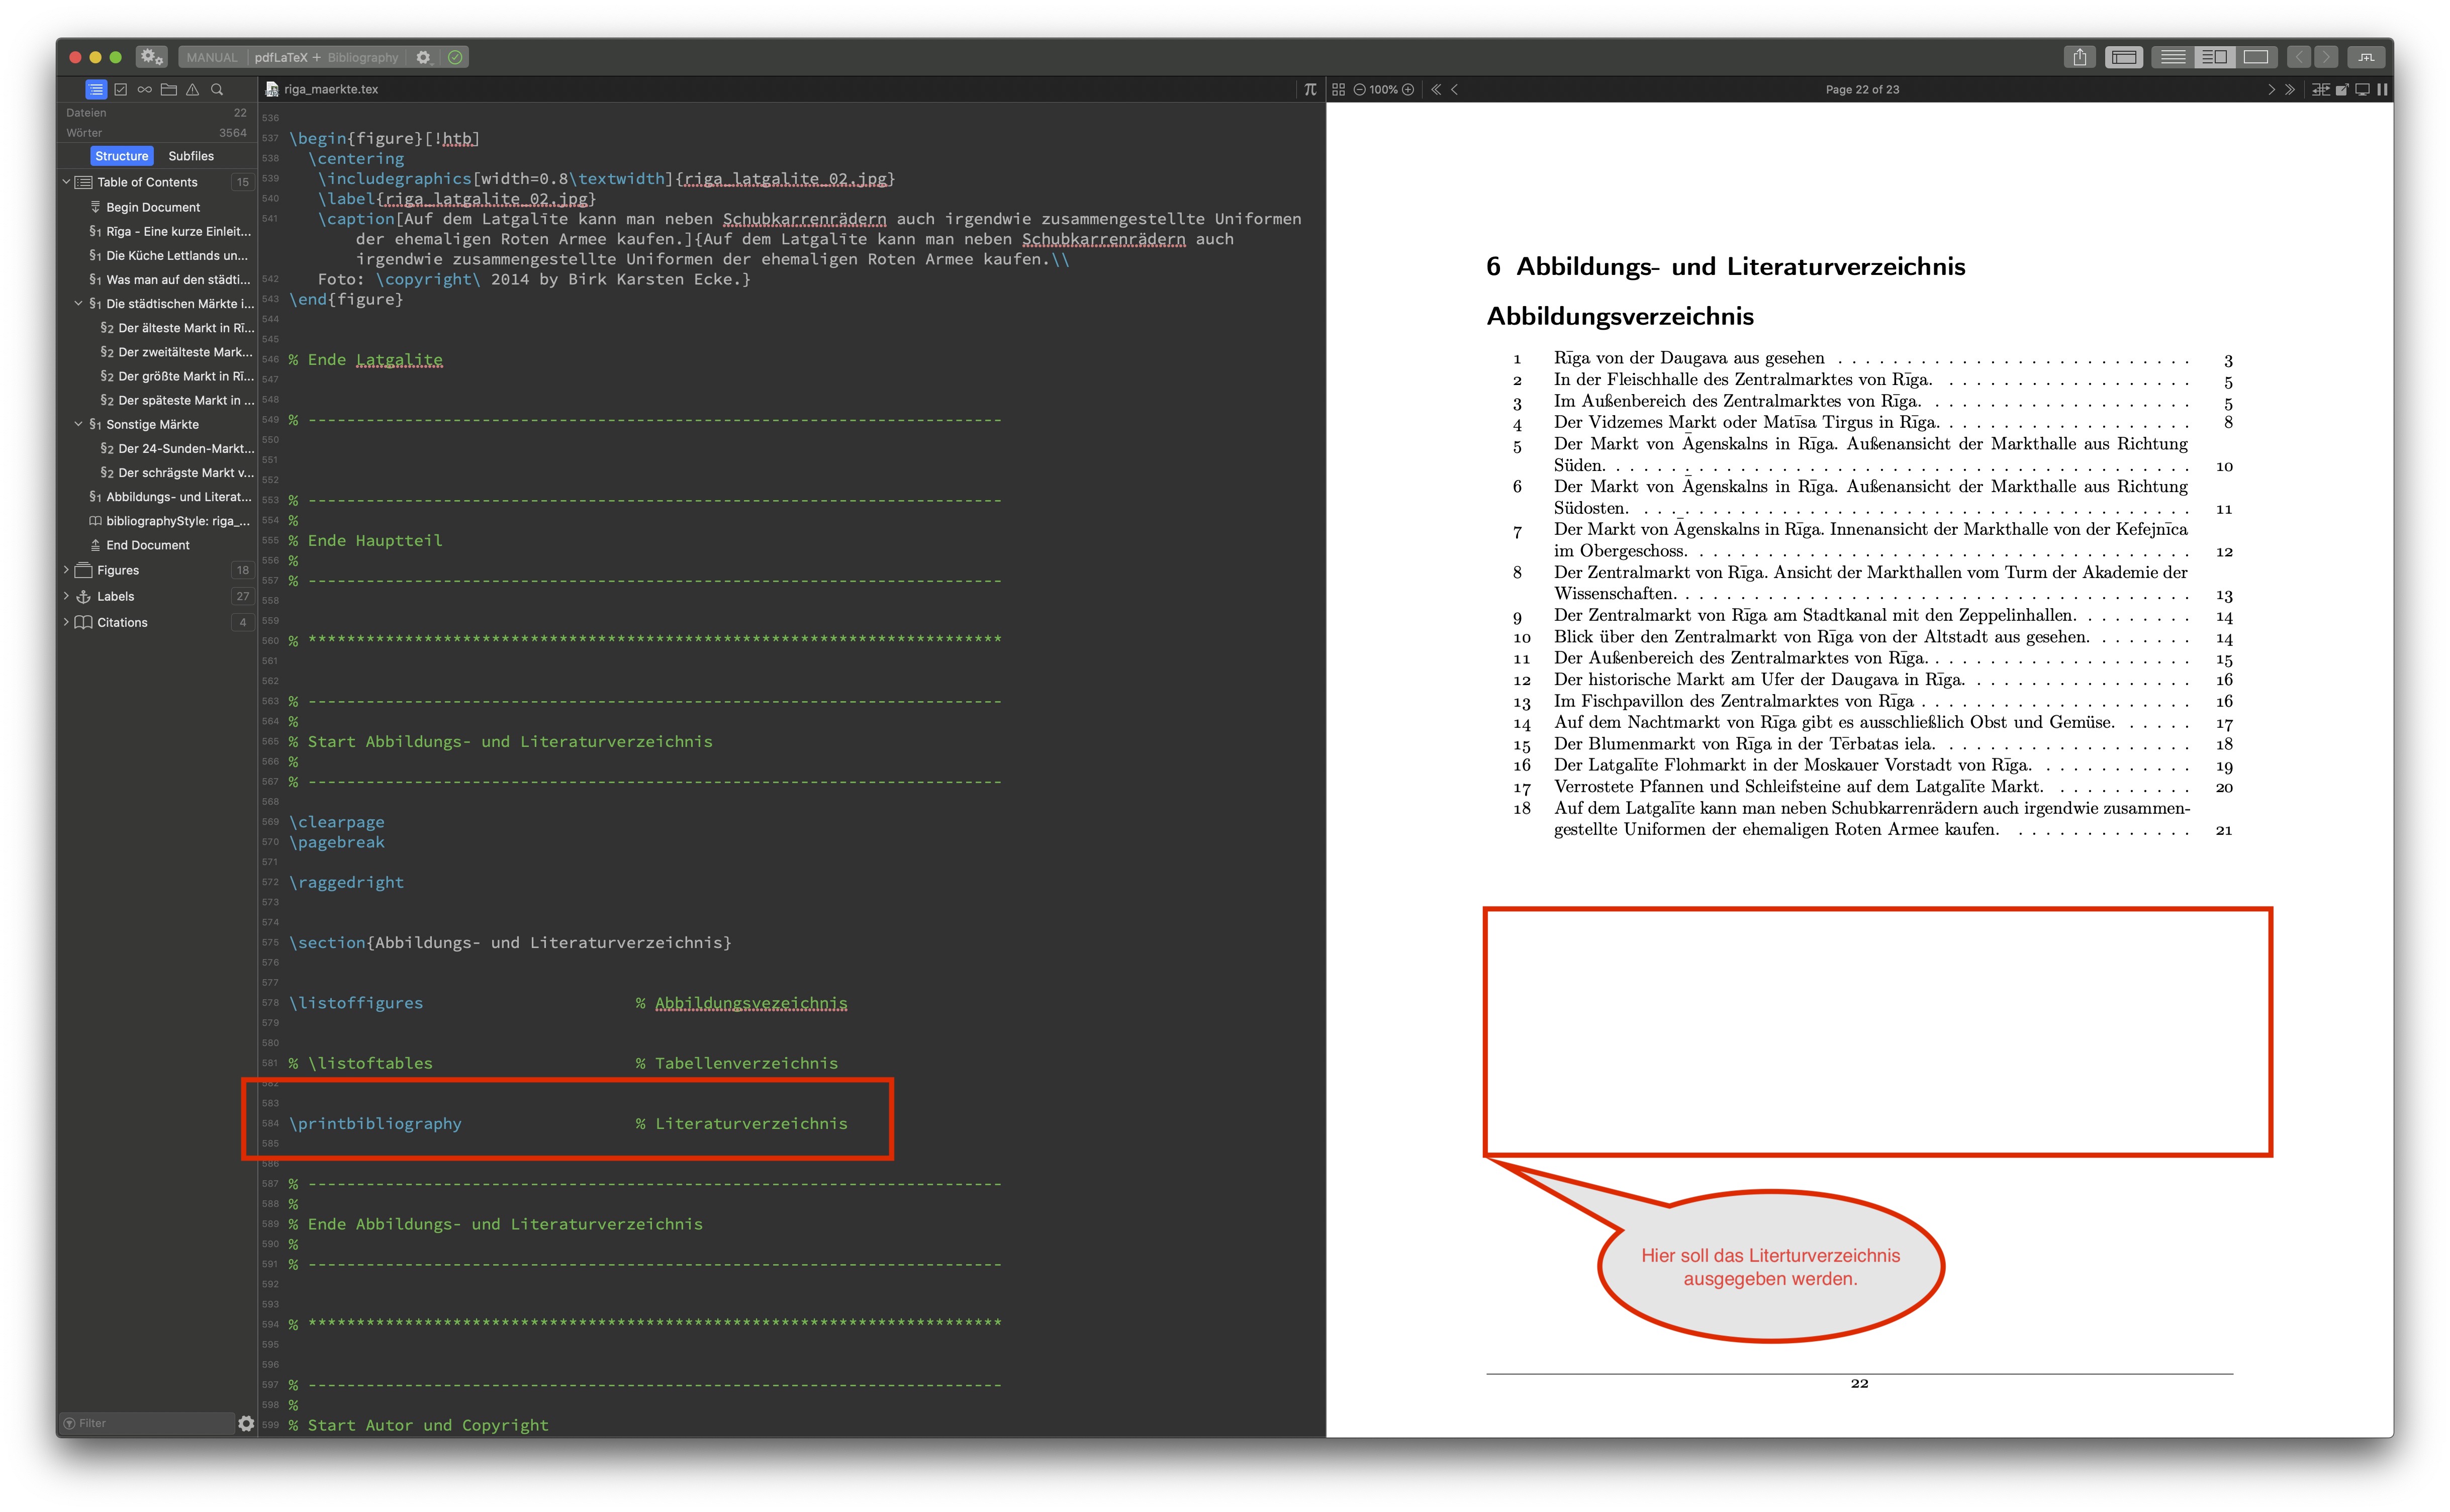Select Der späteste Markt subsection
This screenshot has height=1512, width=2450.
coord(177,400)
